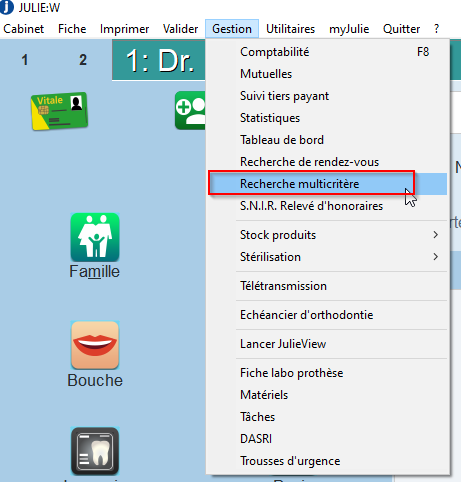Click the Carte Vitale card icon
The image size is (461, 482).
click(59, 111)
